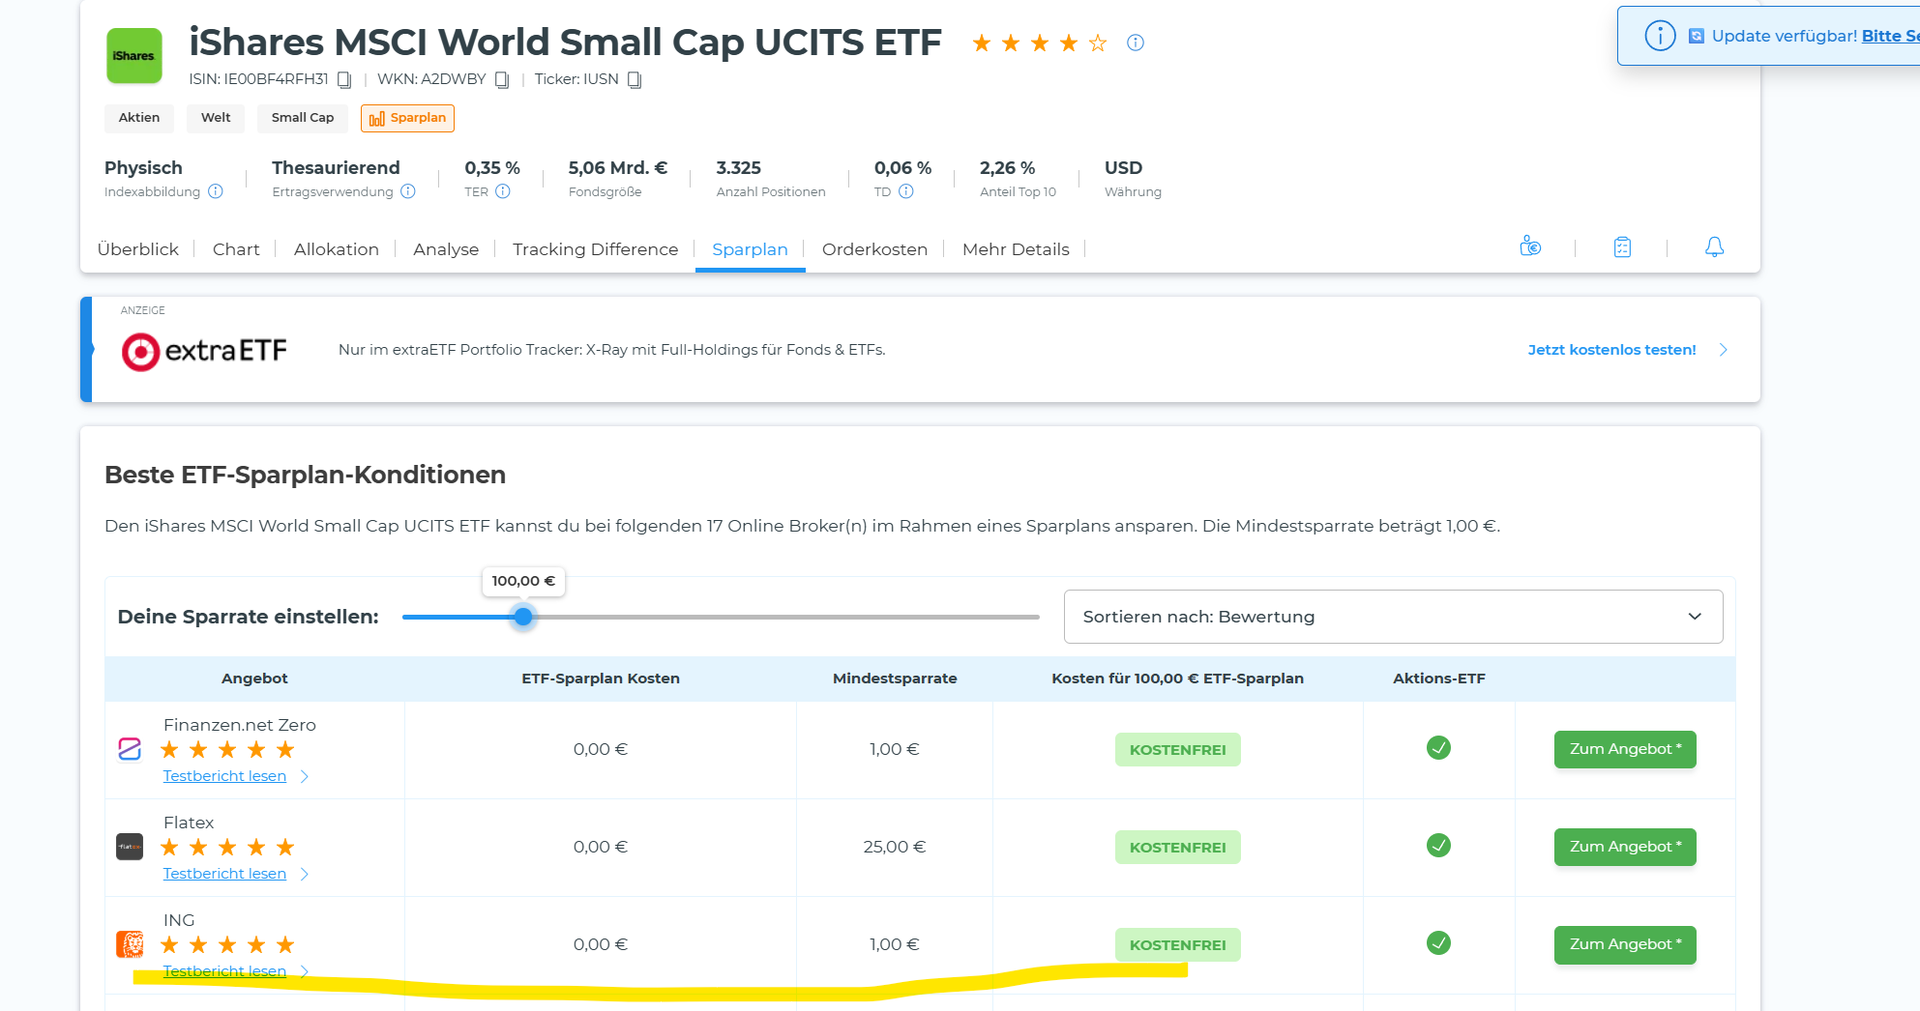Open the Analyse tab

pos(446,249)
